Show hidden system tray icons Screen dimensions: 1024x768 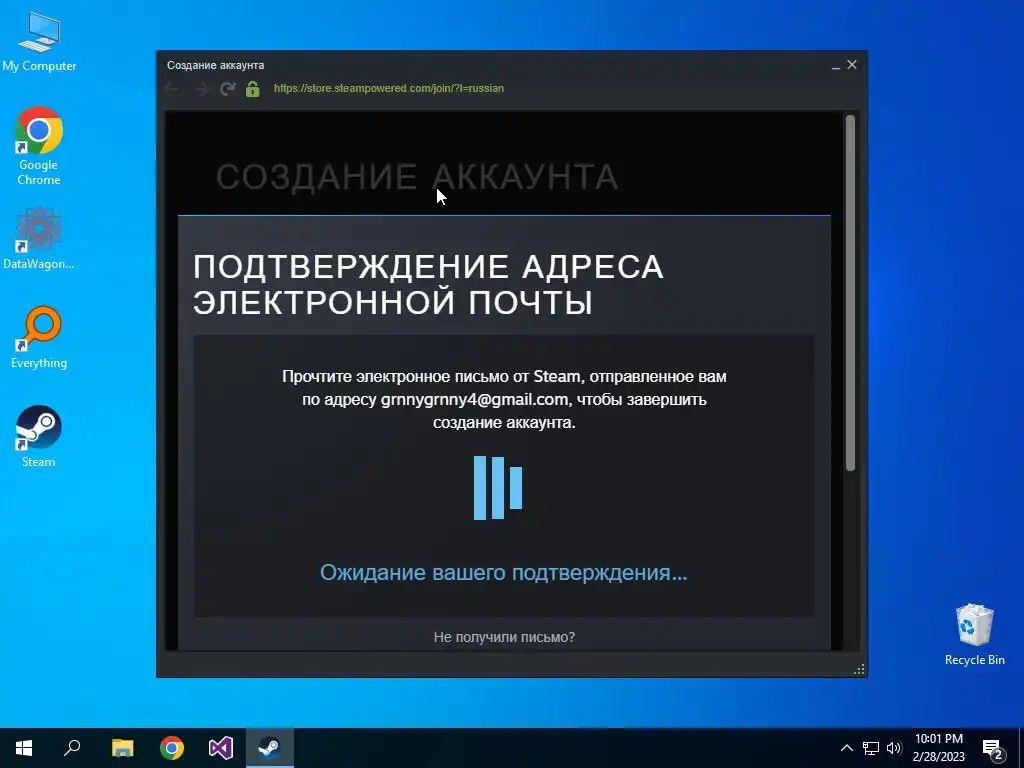[x=846, y=748]
